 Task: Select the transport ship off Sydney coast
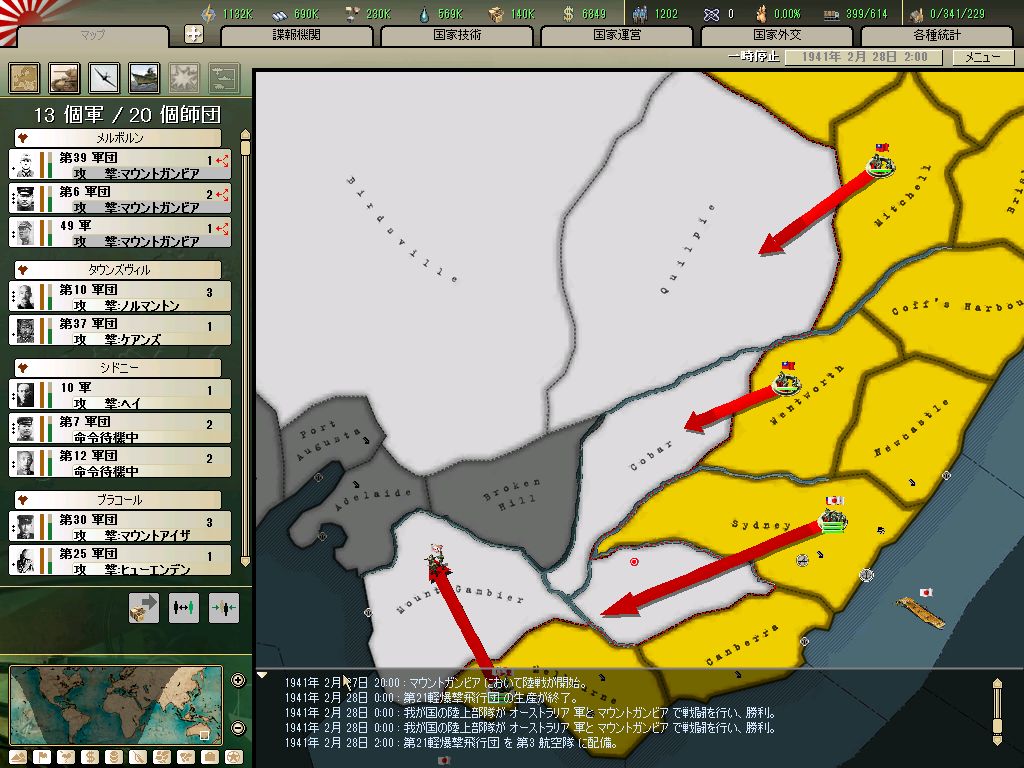[x=920, y=613]
